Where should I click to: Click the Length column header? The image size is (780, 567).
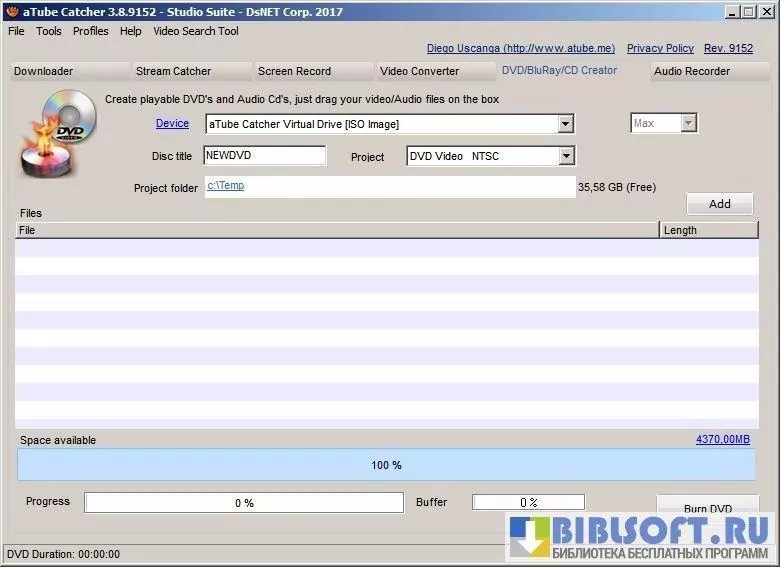(x=708, y=230)
